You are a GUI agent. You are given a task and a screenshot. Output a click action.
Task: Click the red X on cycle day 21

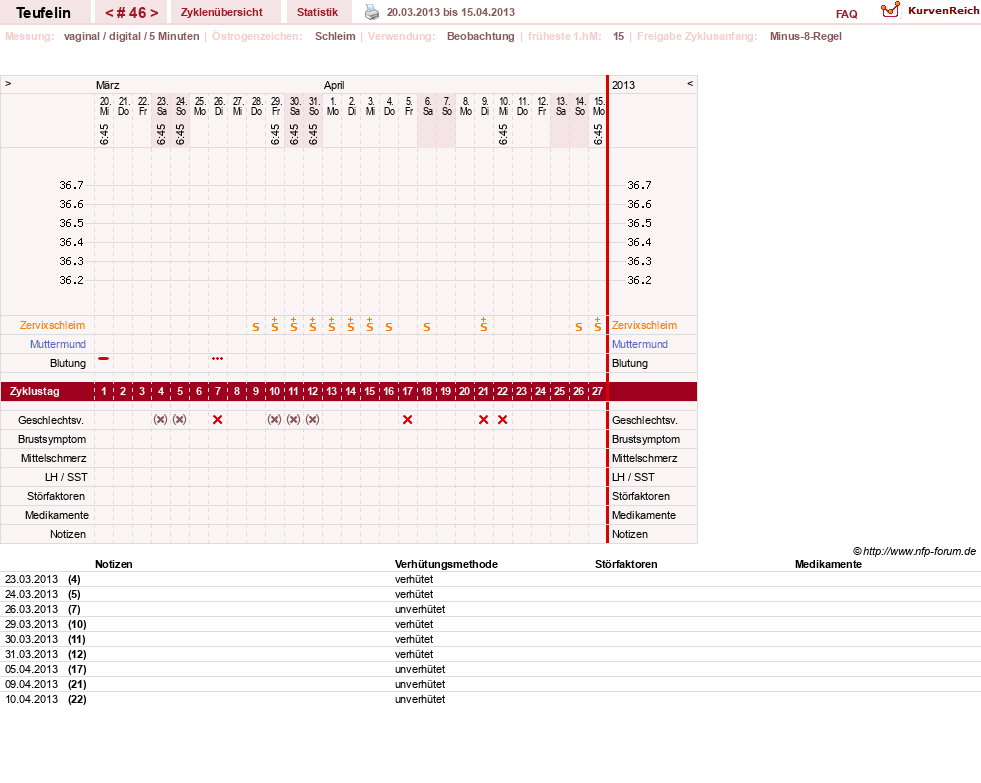(483, 420)
